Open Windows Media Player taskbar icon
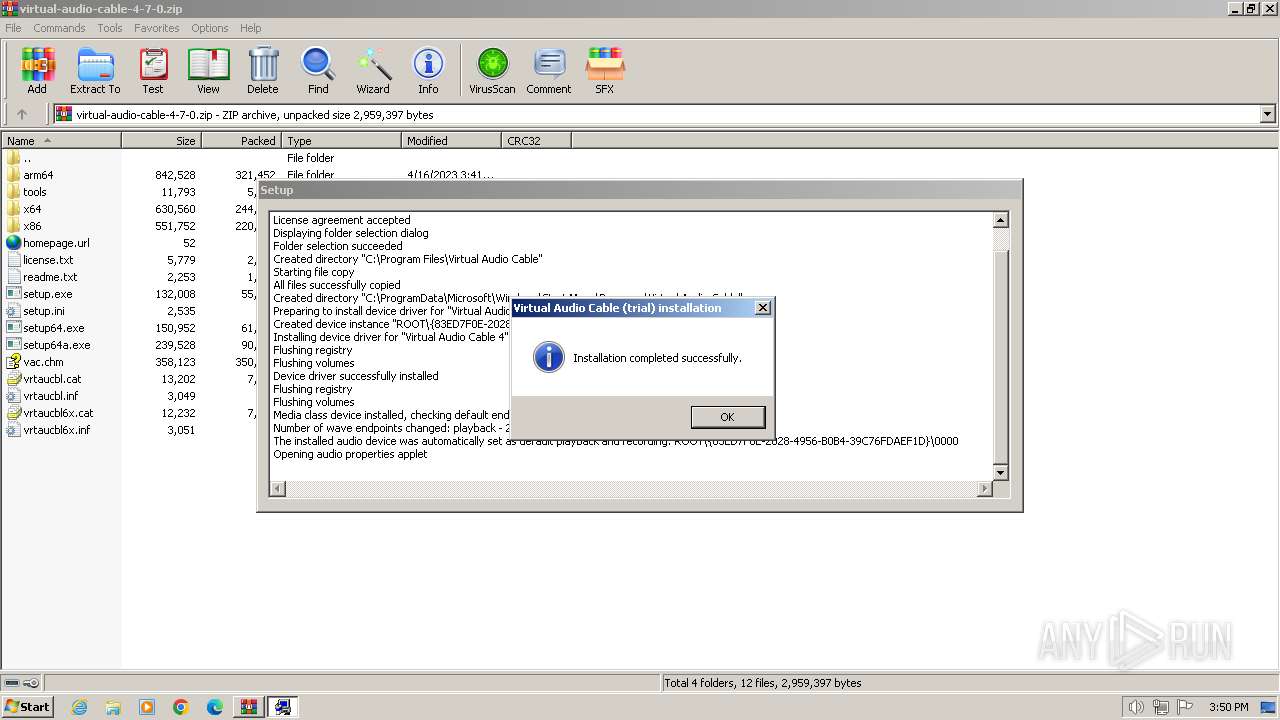This screenshot has height=720, width=1280. pyautogui.click(x=147, y=707)
